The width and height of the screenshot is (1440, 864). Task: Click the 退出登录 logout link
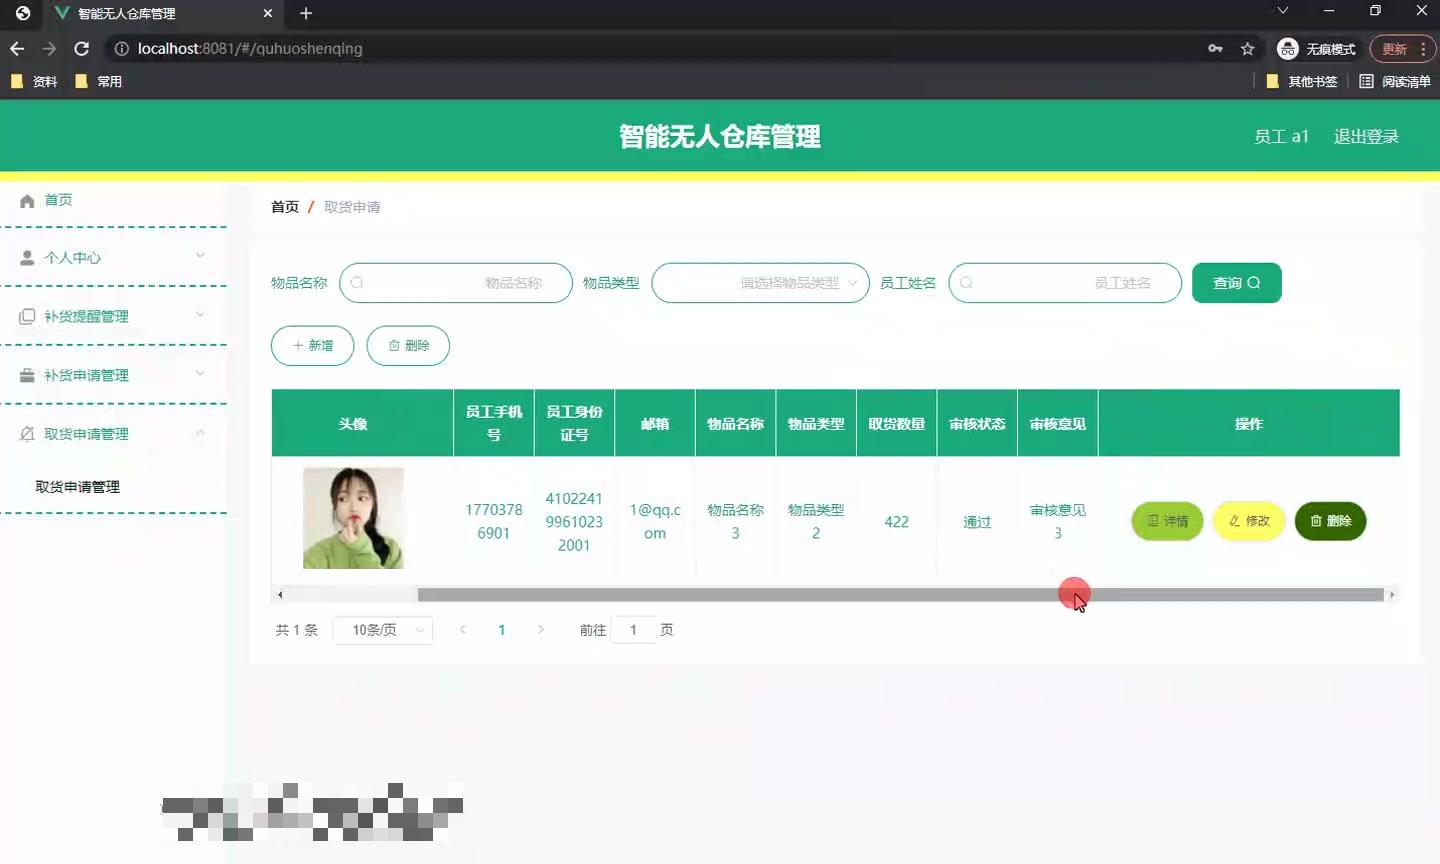tap(1366, 136)
